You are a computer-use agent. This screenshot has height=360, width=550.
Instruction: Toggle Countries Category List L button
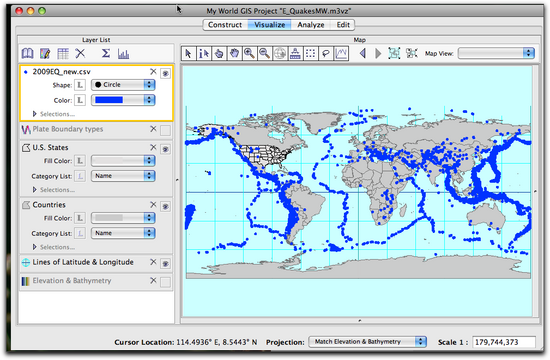[80, 233]
